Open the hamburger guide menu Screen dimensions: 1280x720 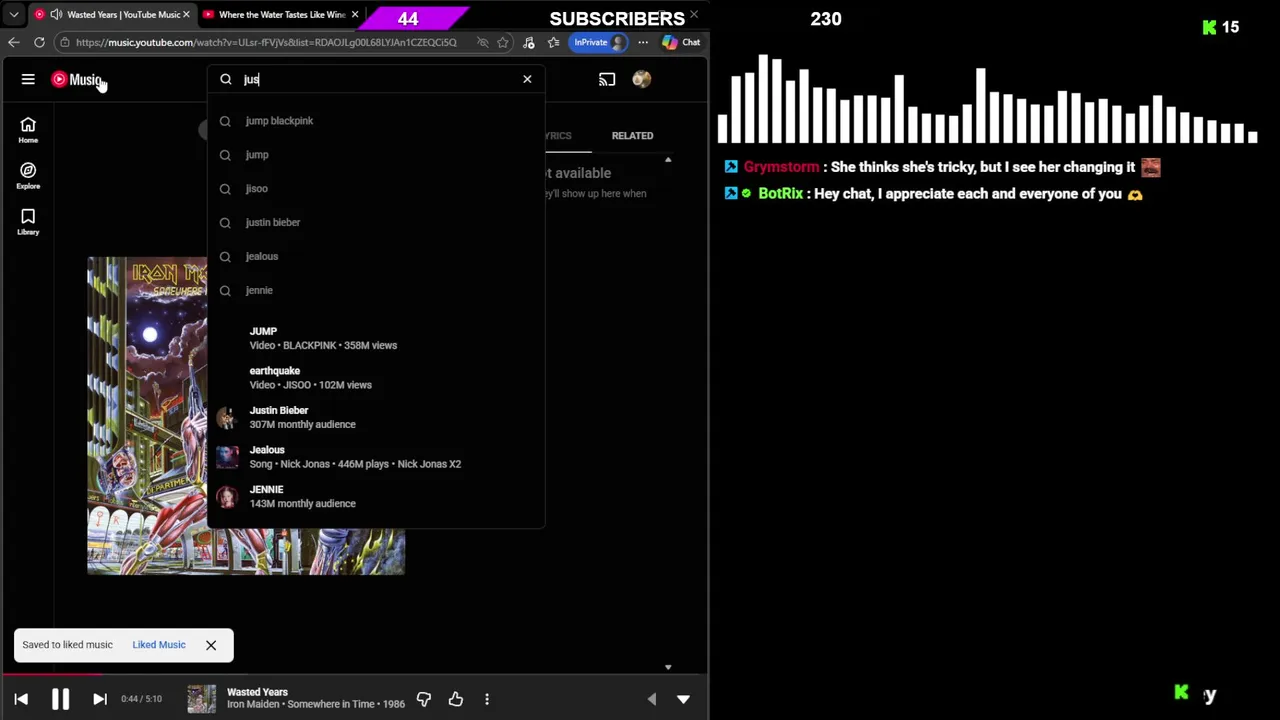click(x=28, y=79)
